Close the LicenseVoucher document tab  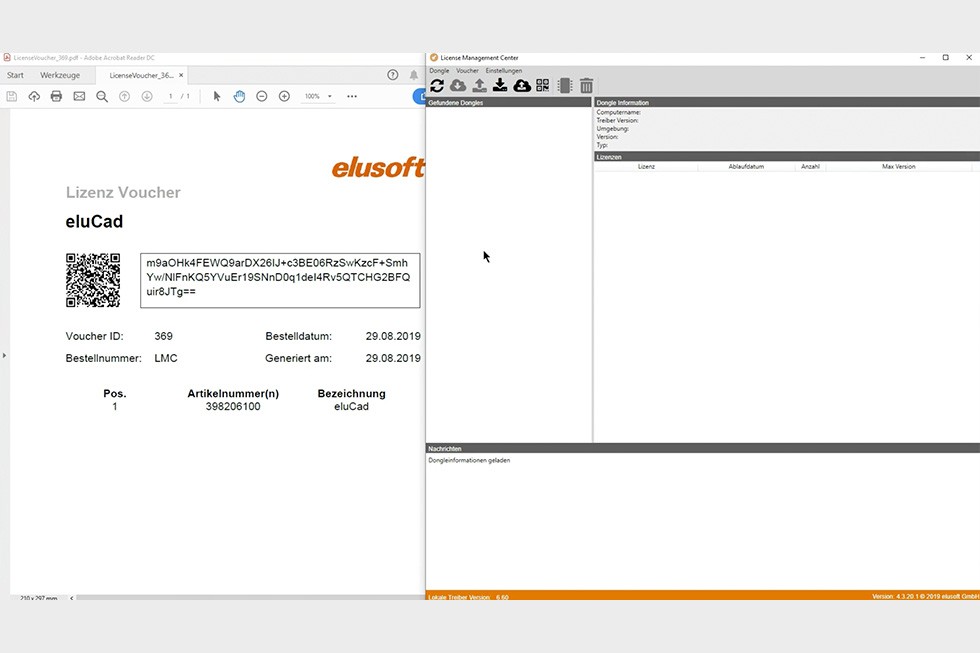[181, 75]
